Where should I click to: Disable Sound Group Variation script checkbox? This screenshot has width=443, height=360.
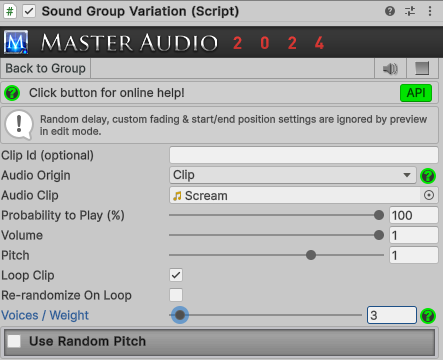tap(29, 11)
